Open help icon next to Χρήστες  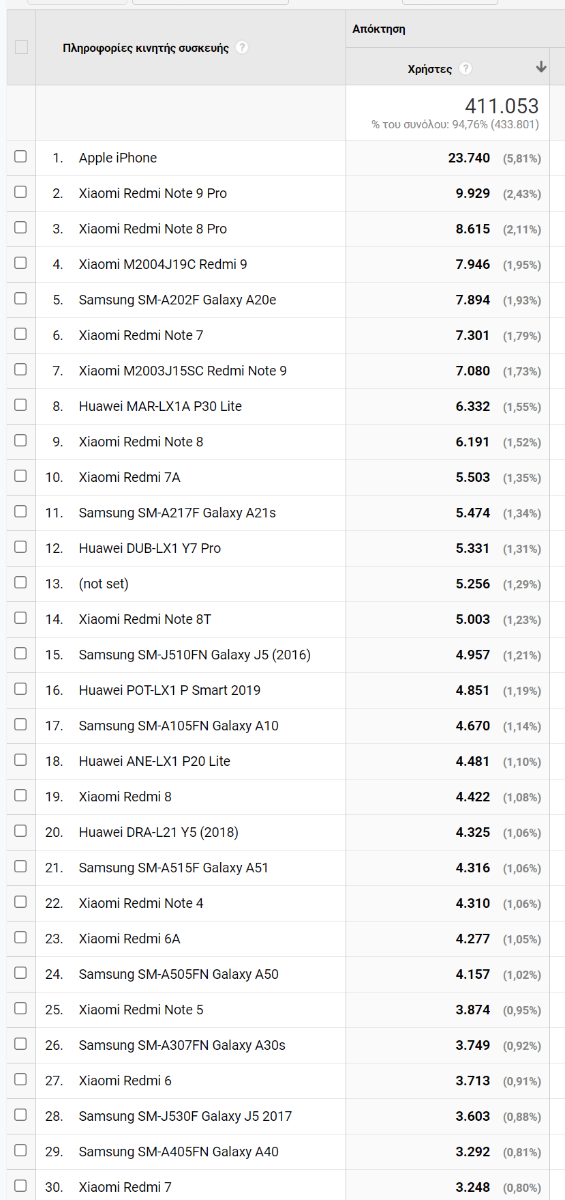[466, 69]
